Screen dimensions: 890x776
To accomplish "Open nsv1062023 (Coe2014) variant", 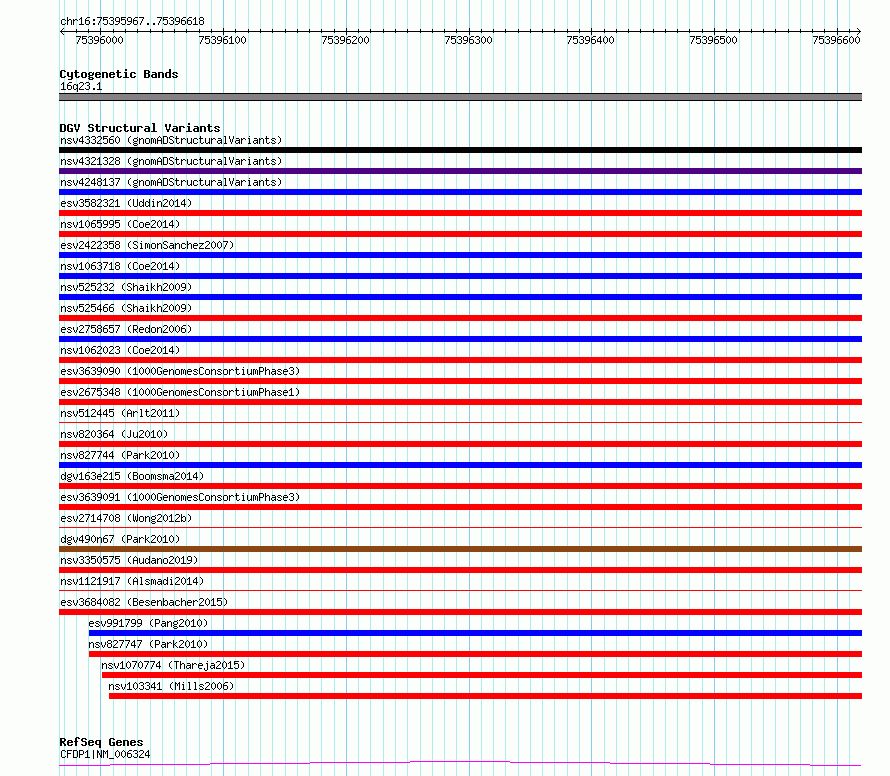I will [120, 350].
